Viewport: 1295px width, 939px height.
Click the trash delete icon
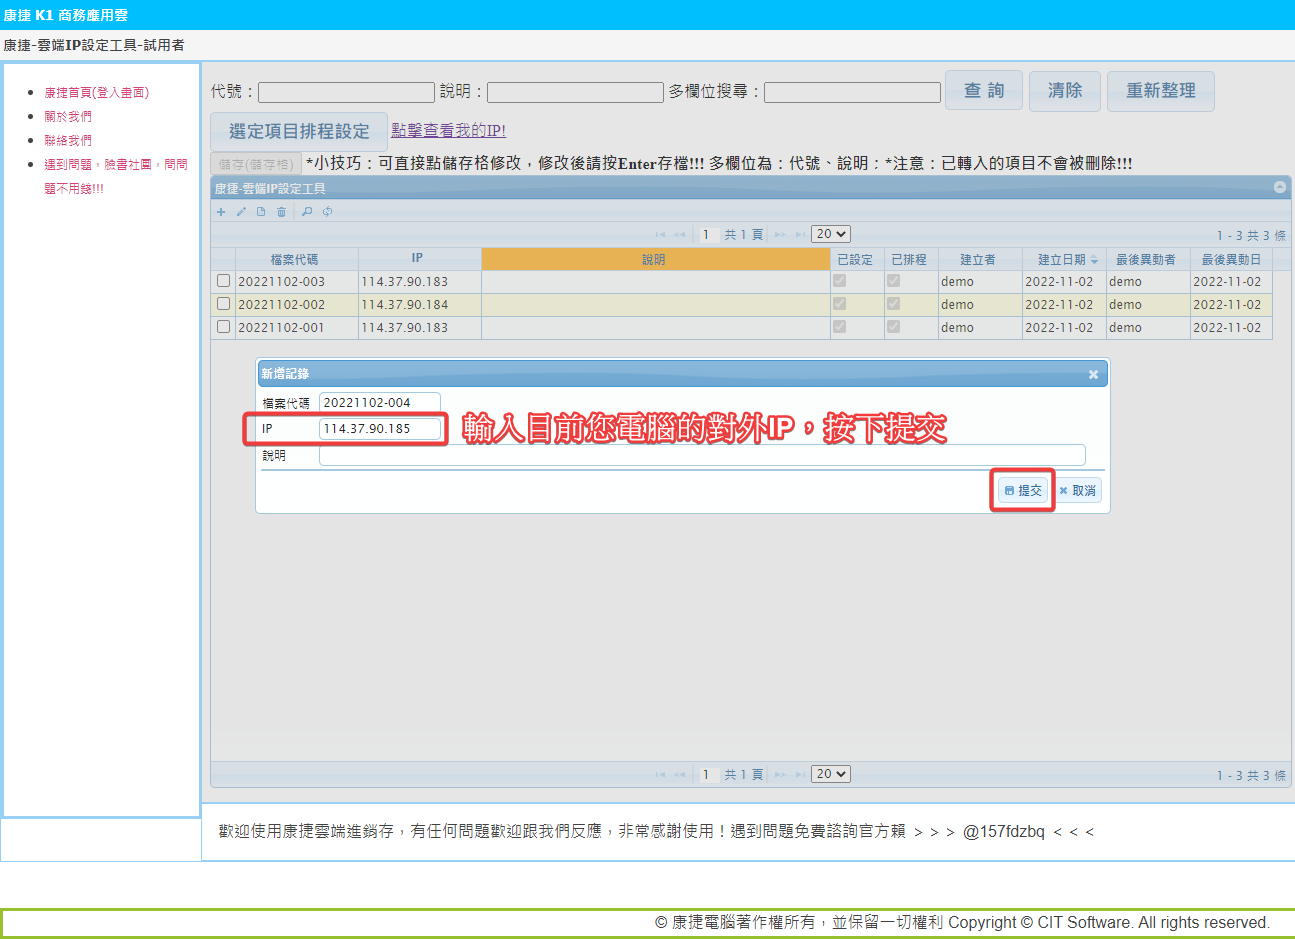[x=281, y=212]
